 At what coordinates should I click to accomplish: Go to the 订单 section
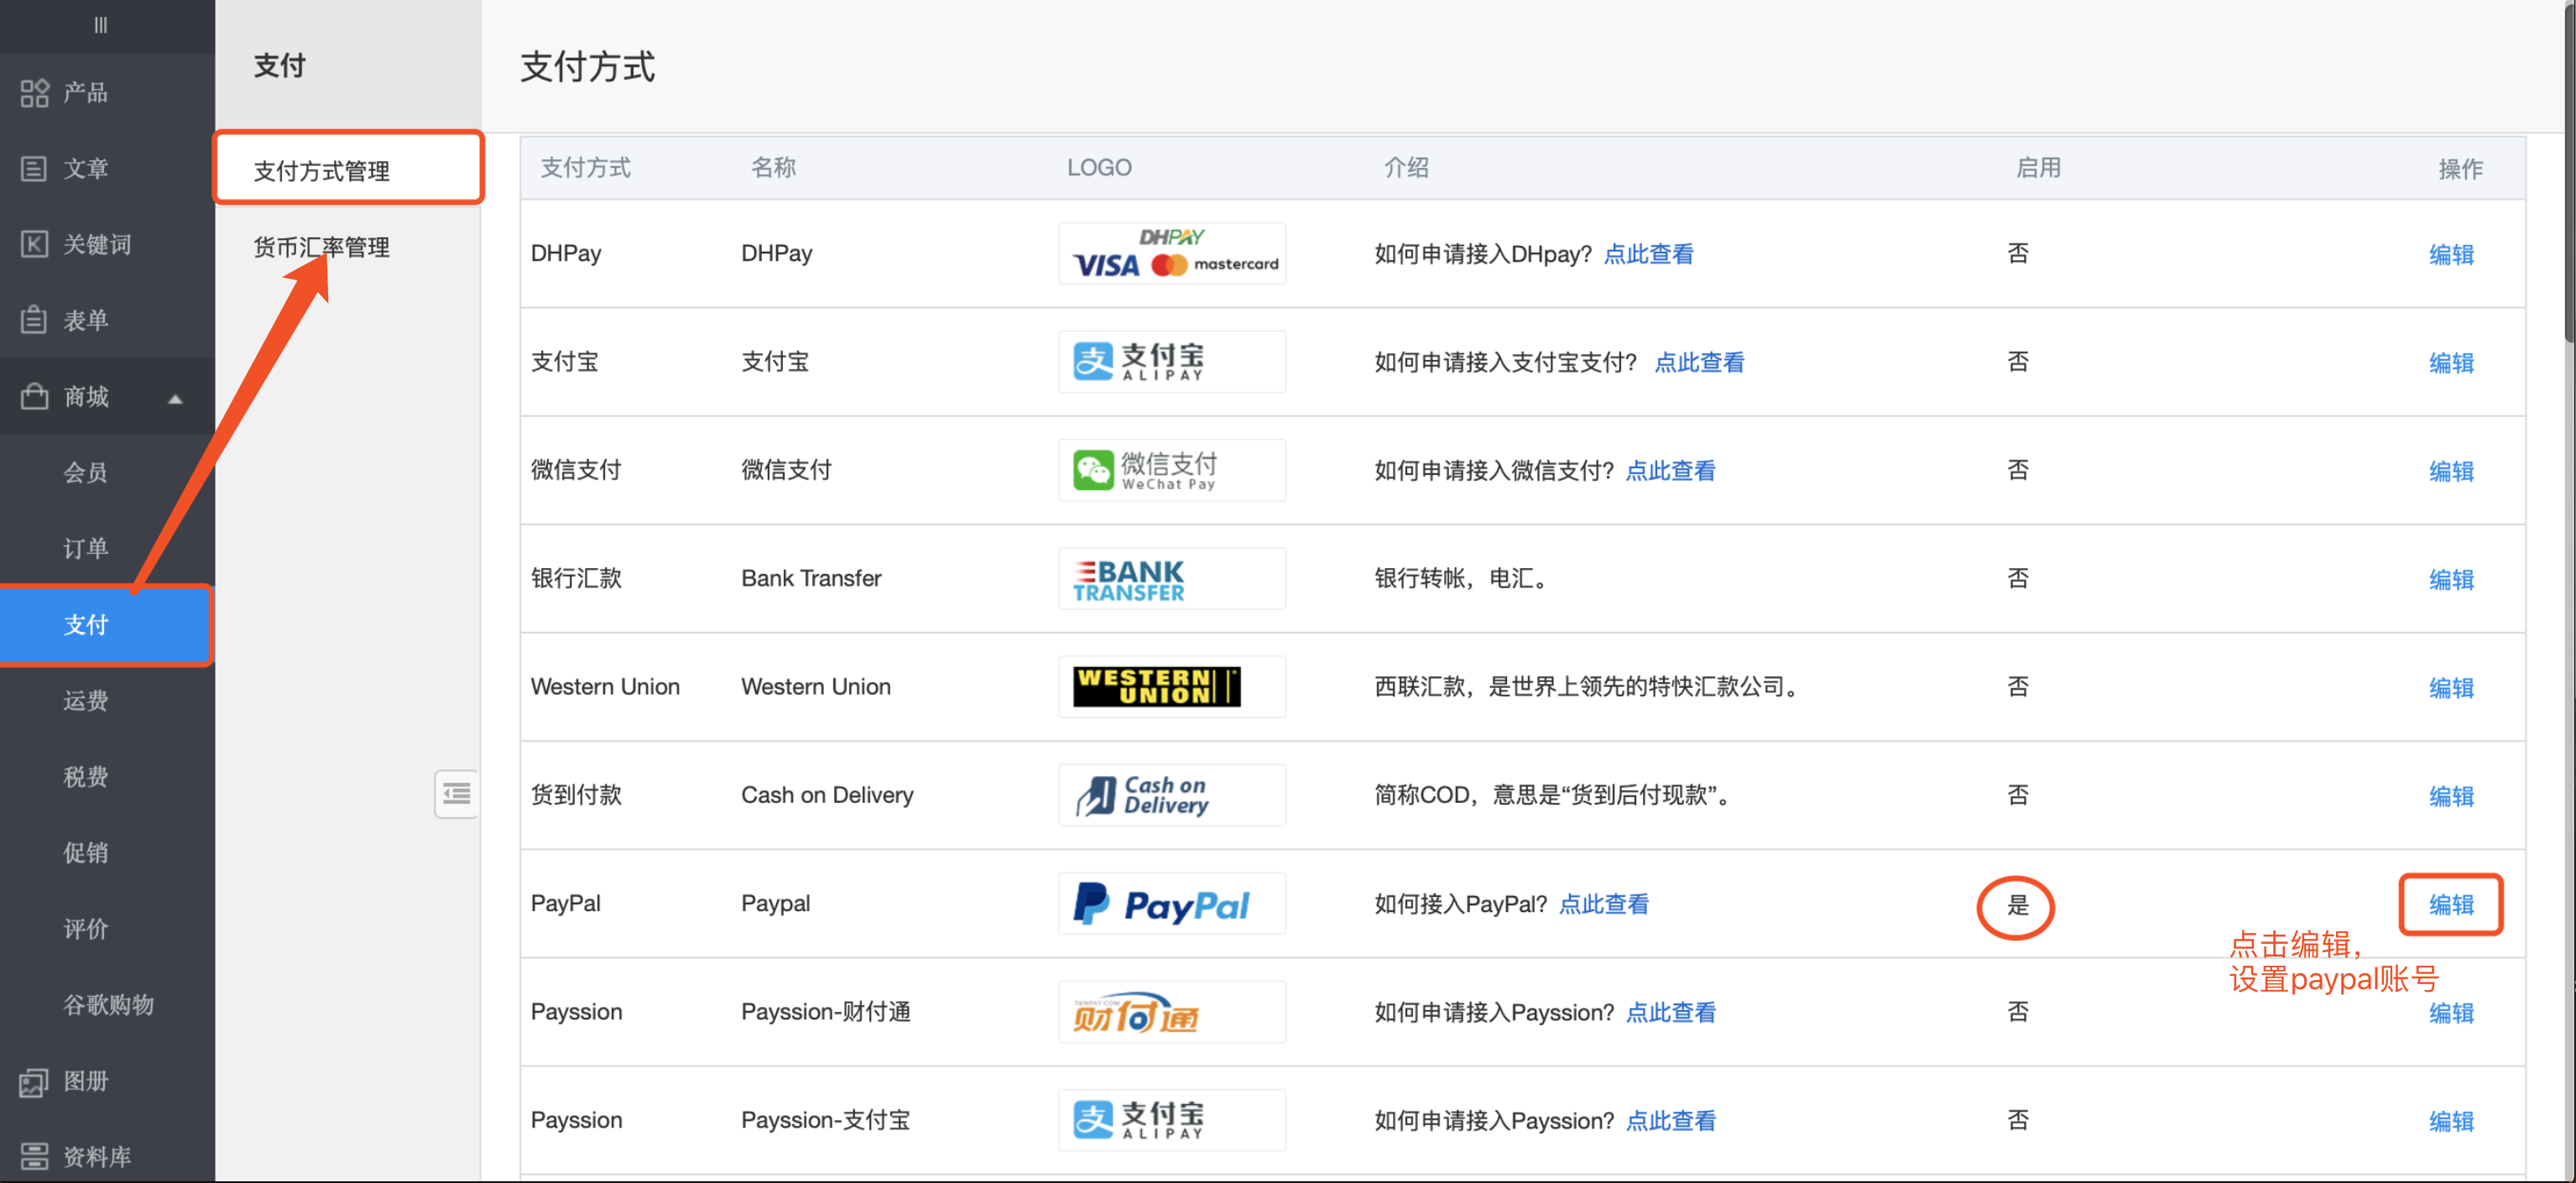click(x=85, y=548)
